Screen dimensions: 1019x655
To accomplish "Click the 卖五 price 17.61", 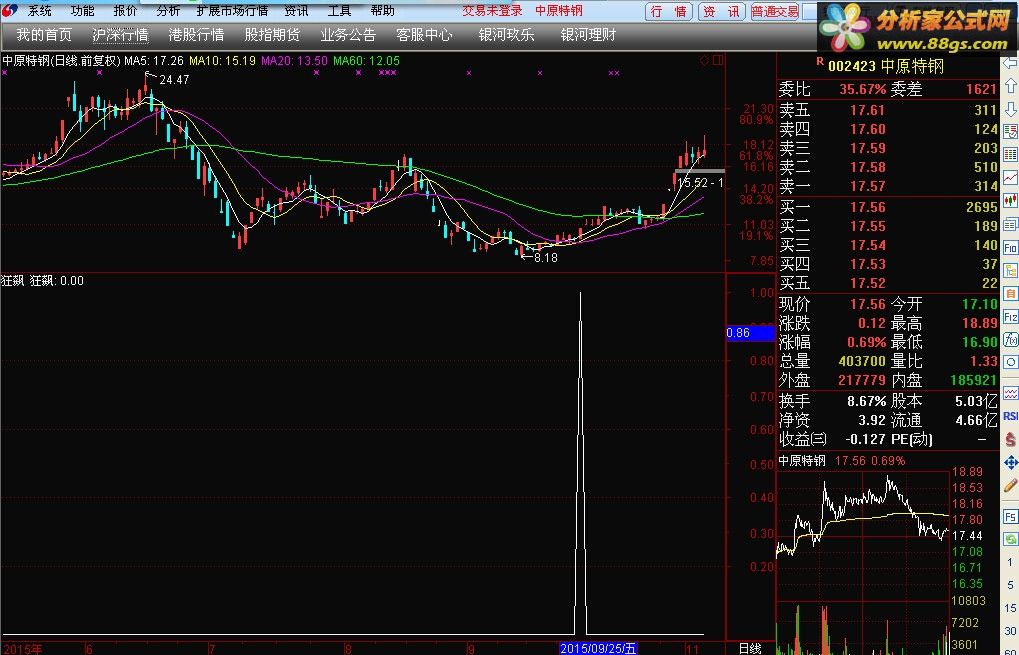I will click(868, 110).
